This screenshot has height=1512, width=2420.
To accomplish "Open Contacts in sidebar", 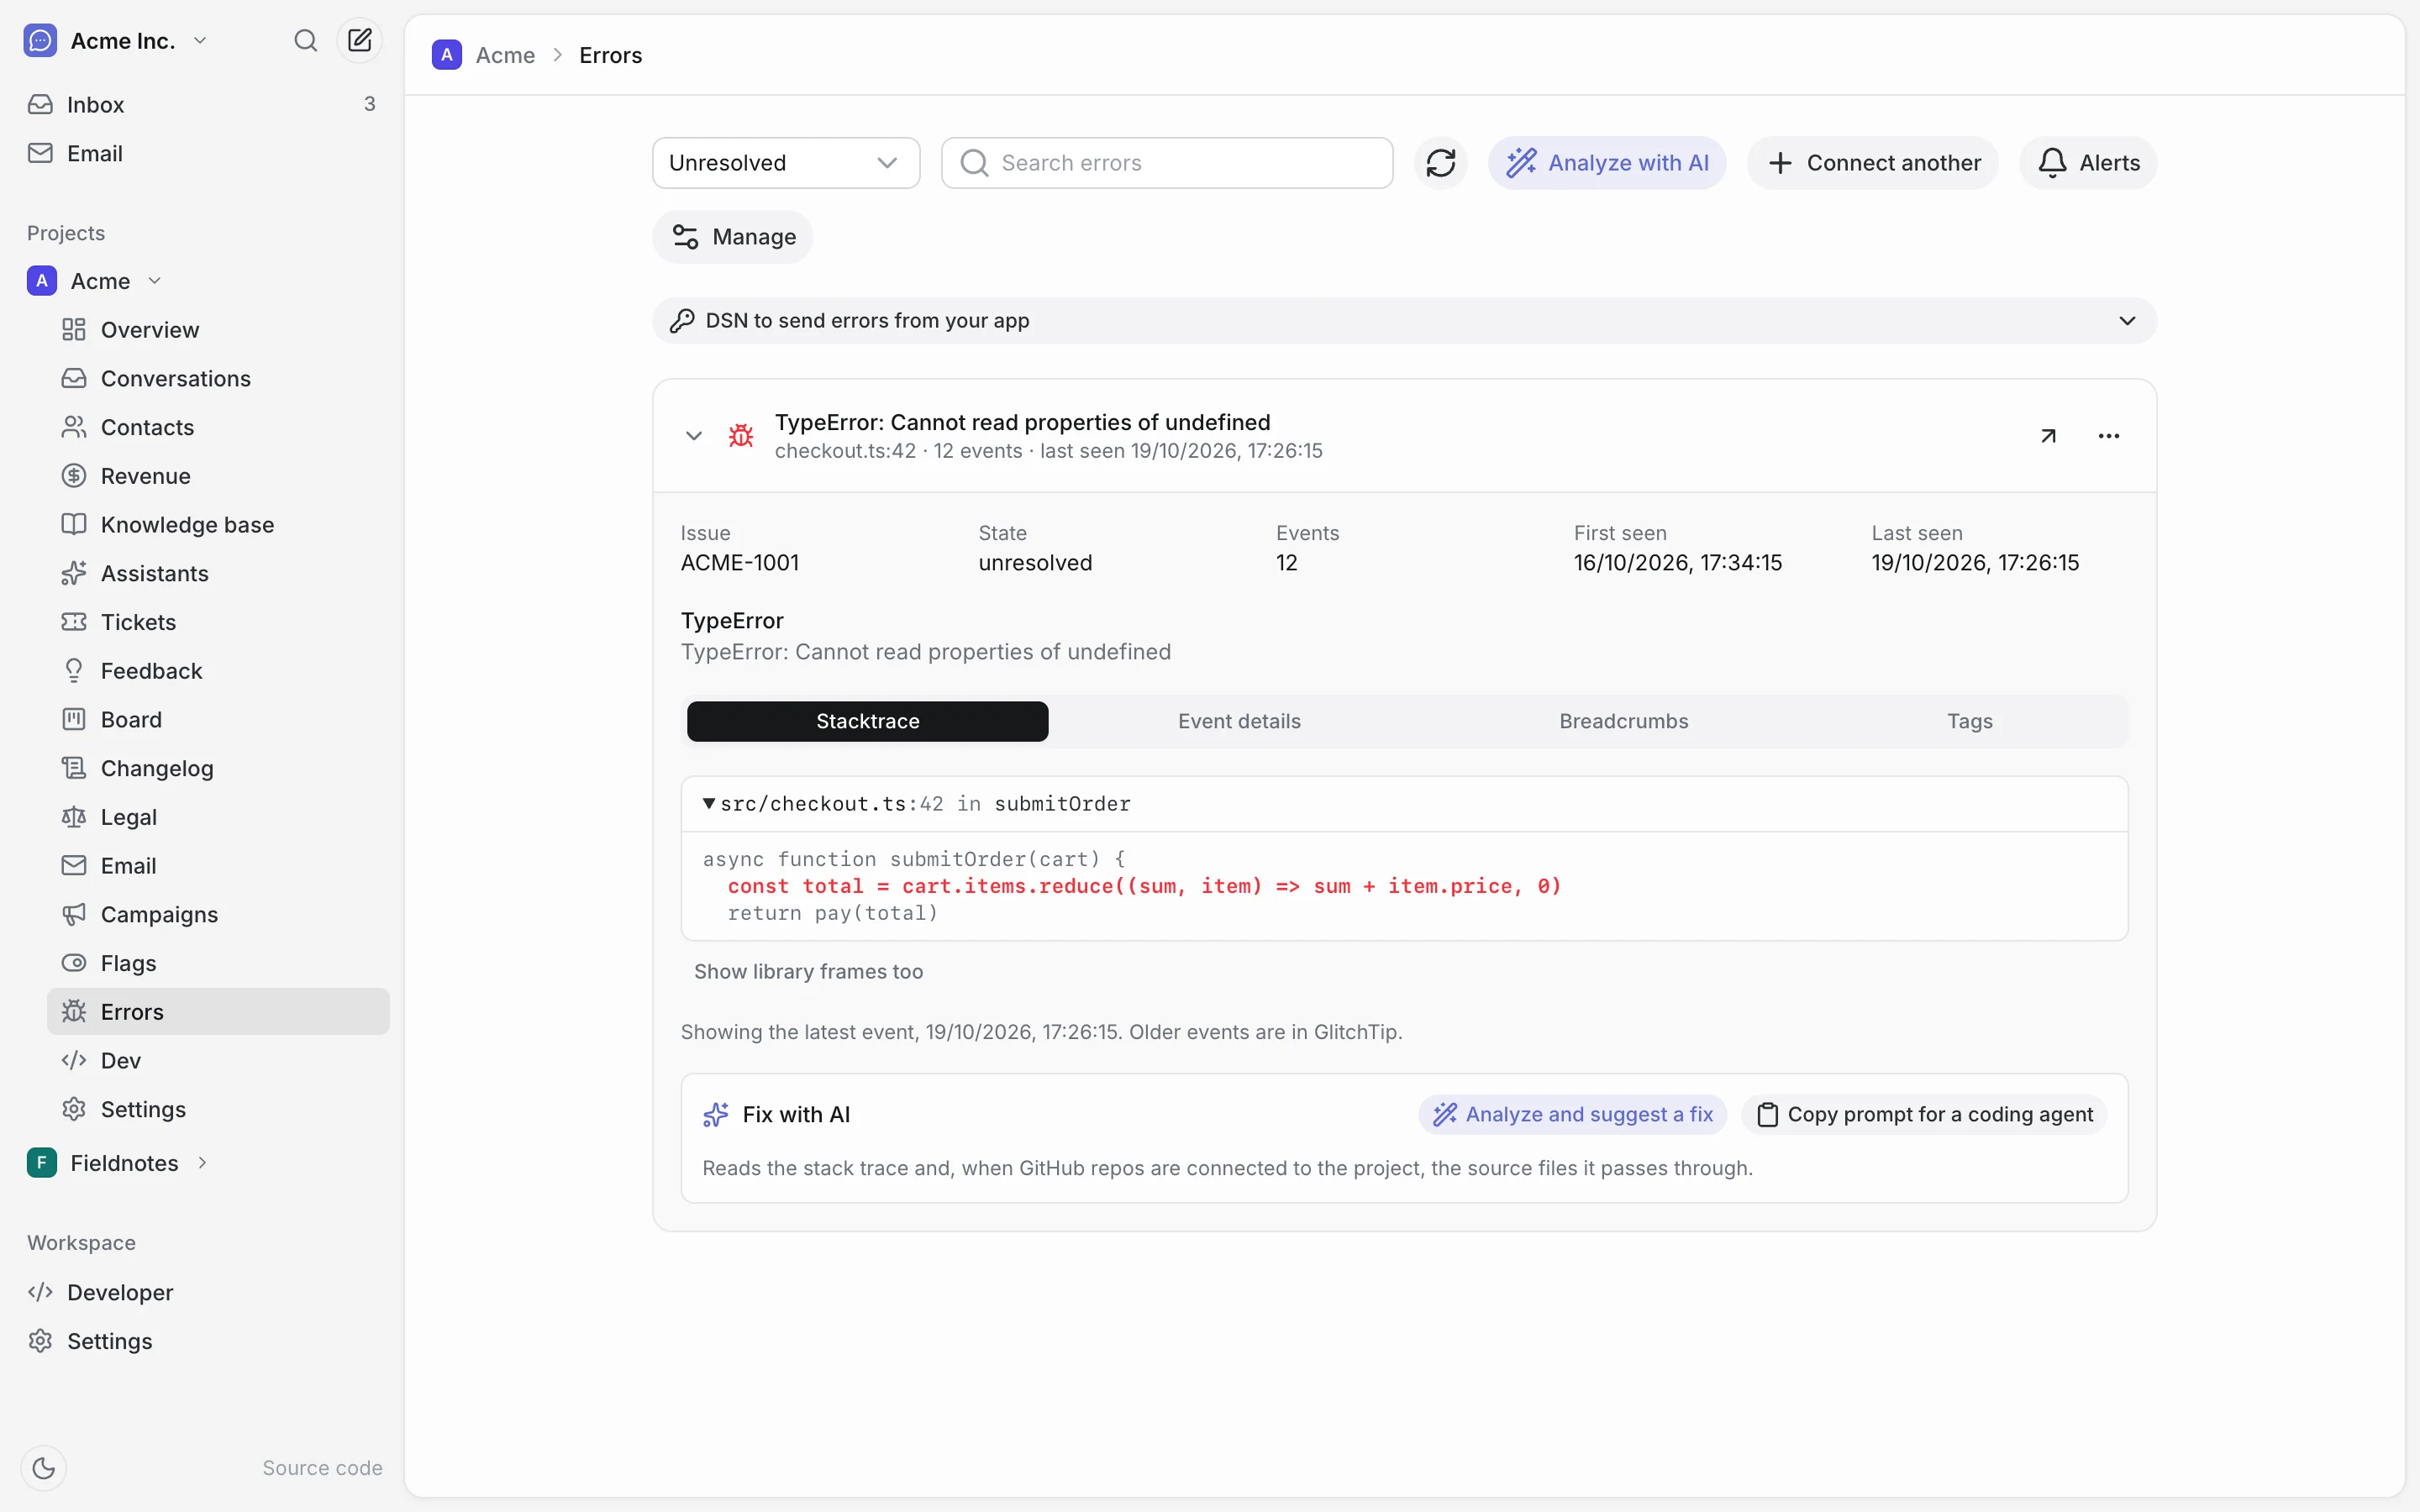I will (x=218, y=428).
